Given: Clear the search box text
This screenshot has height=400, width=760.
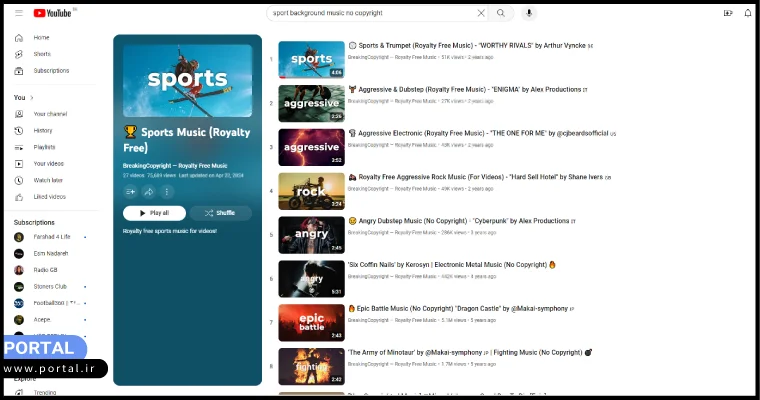Looking at the screenshot, I should click(x=480, y=13).
